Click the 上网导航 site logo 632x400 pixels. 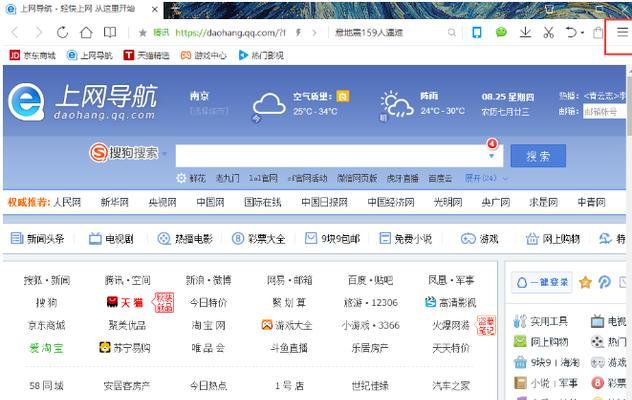click(x=83, y=102)
